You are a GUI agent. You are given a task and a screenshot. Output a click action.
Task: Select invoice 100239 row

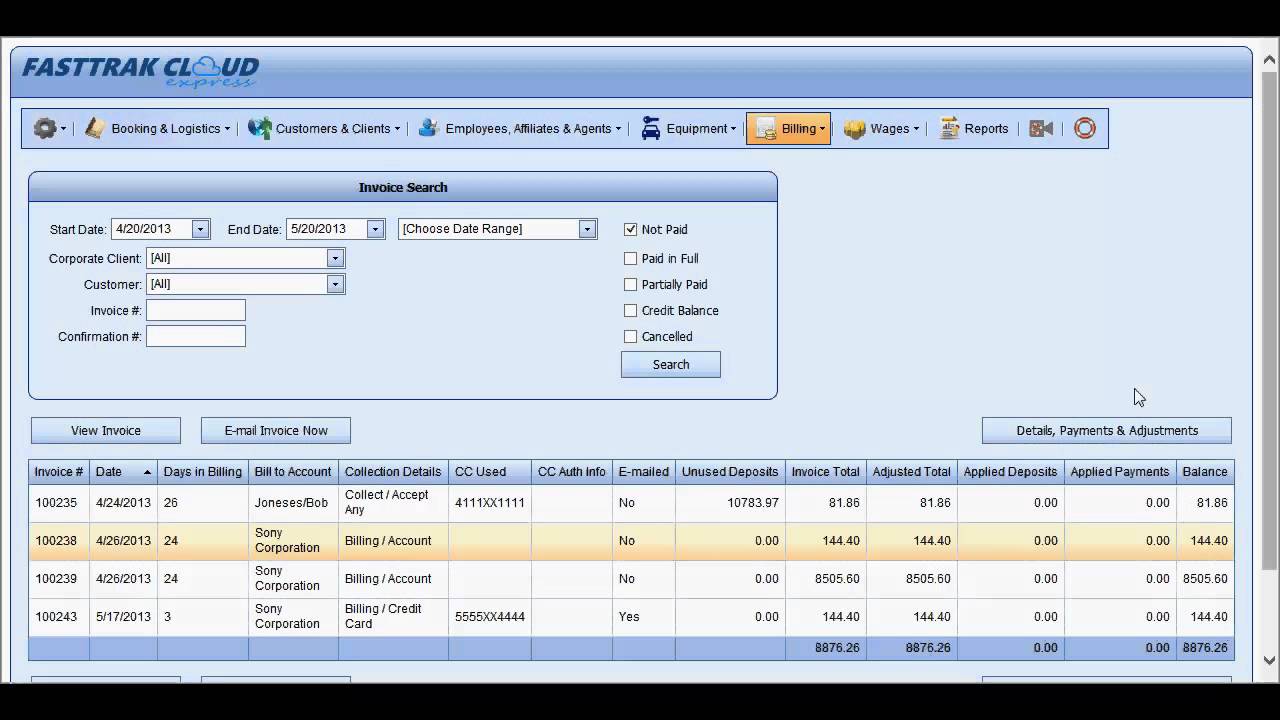[x=631, y=579]
